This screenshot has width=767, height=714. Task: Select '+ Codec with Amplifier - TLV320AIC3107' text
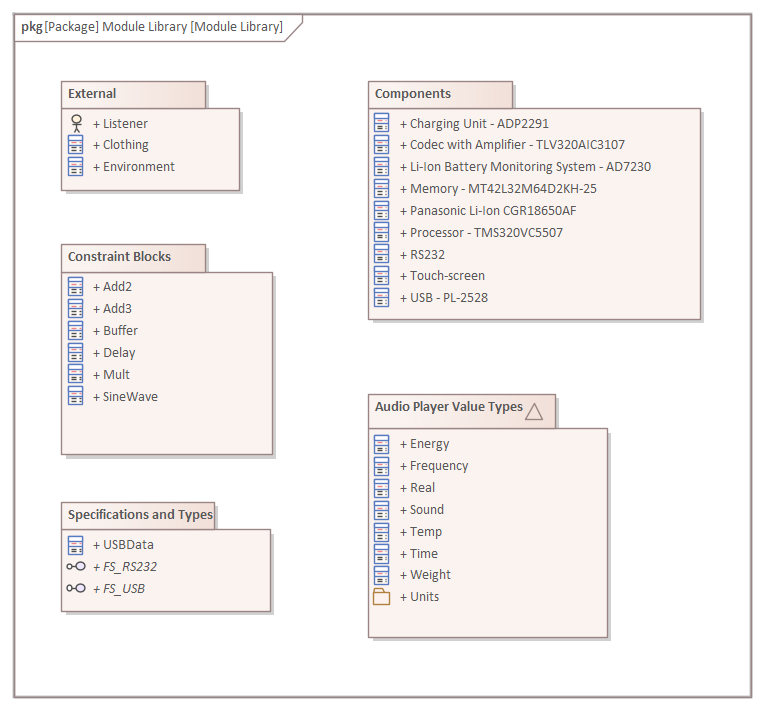pos(513,145)
